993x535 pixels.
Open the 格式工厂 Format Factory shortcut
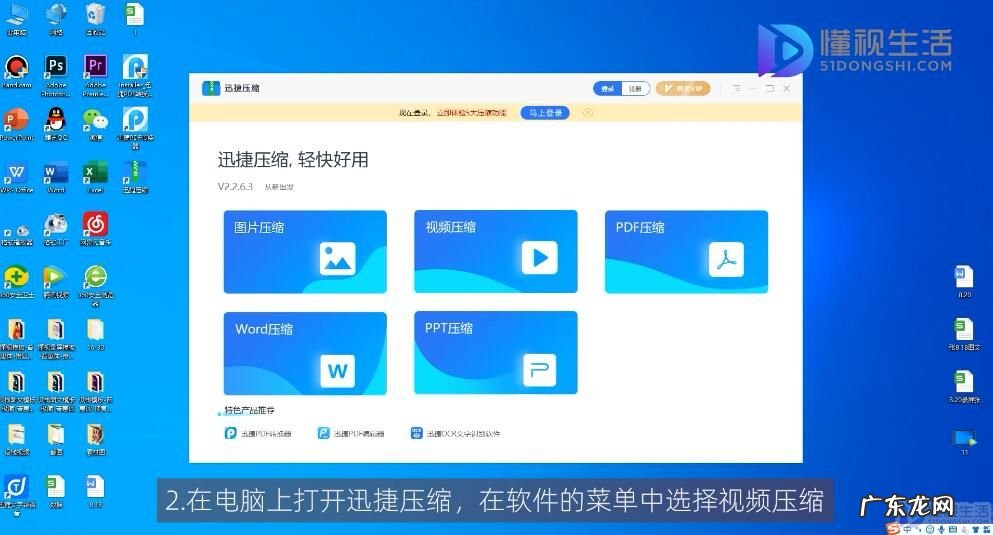56,229
